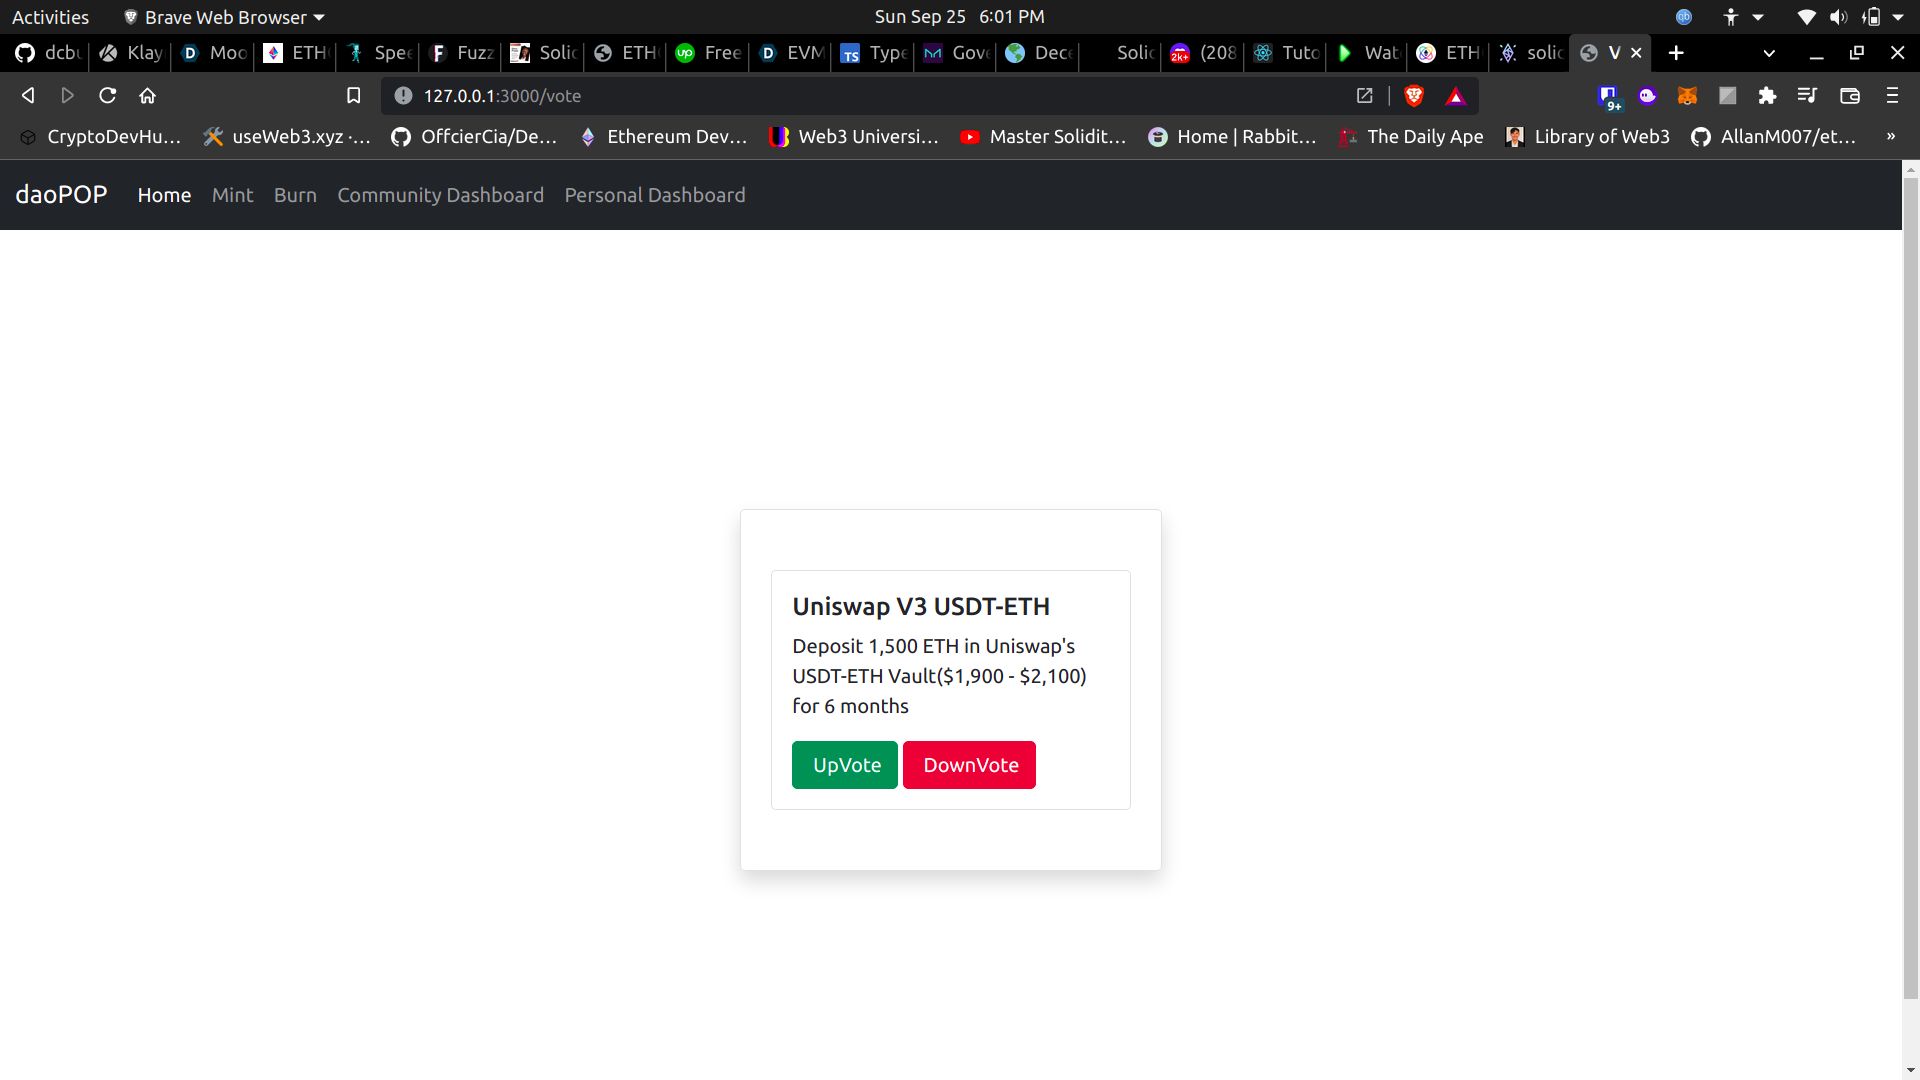The height and width of the screenshot is (1080, 1920).
Task: Switch to the EVM tab
Action: [x=790, y=53]
